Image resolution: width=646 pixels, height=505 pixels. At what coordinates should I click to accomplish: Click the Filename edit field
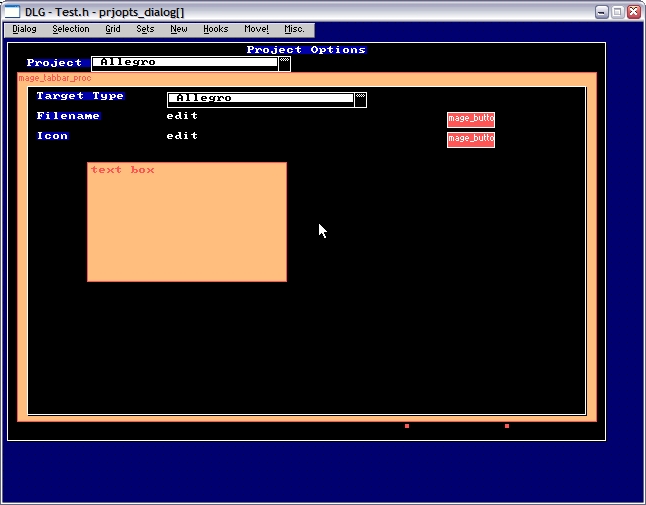(182, 116)
